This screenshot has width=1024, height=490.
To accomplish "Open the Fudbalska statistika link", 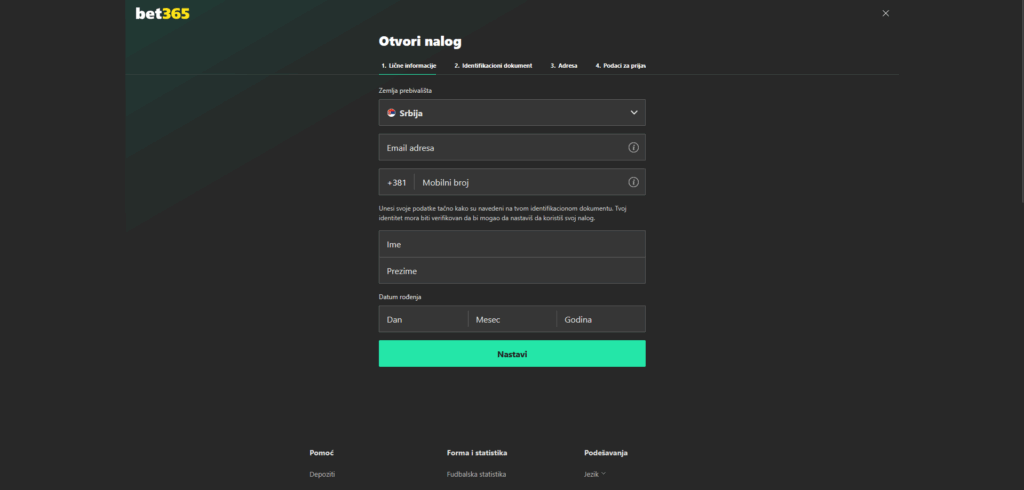I will (x=476, y=474).
